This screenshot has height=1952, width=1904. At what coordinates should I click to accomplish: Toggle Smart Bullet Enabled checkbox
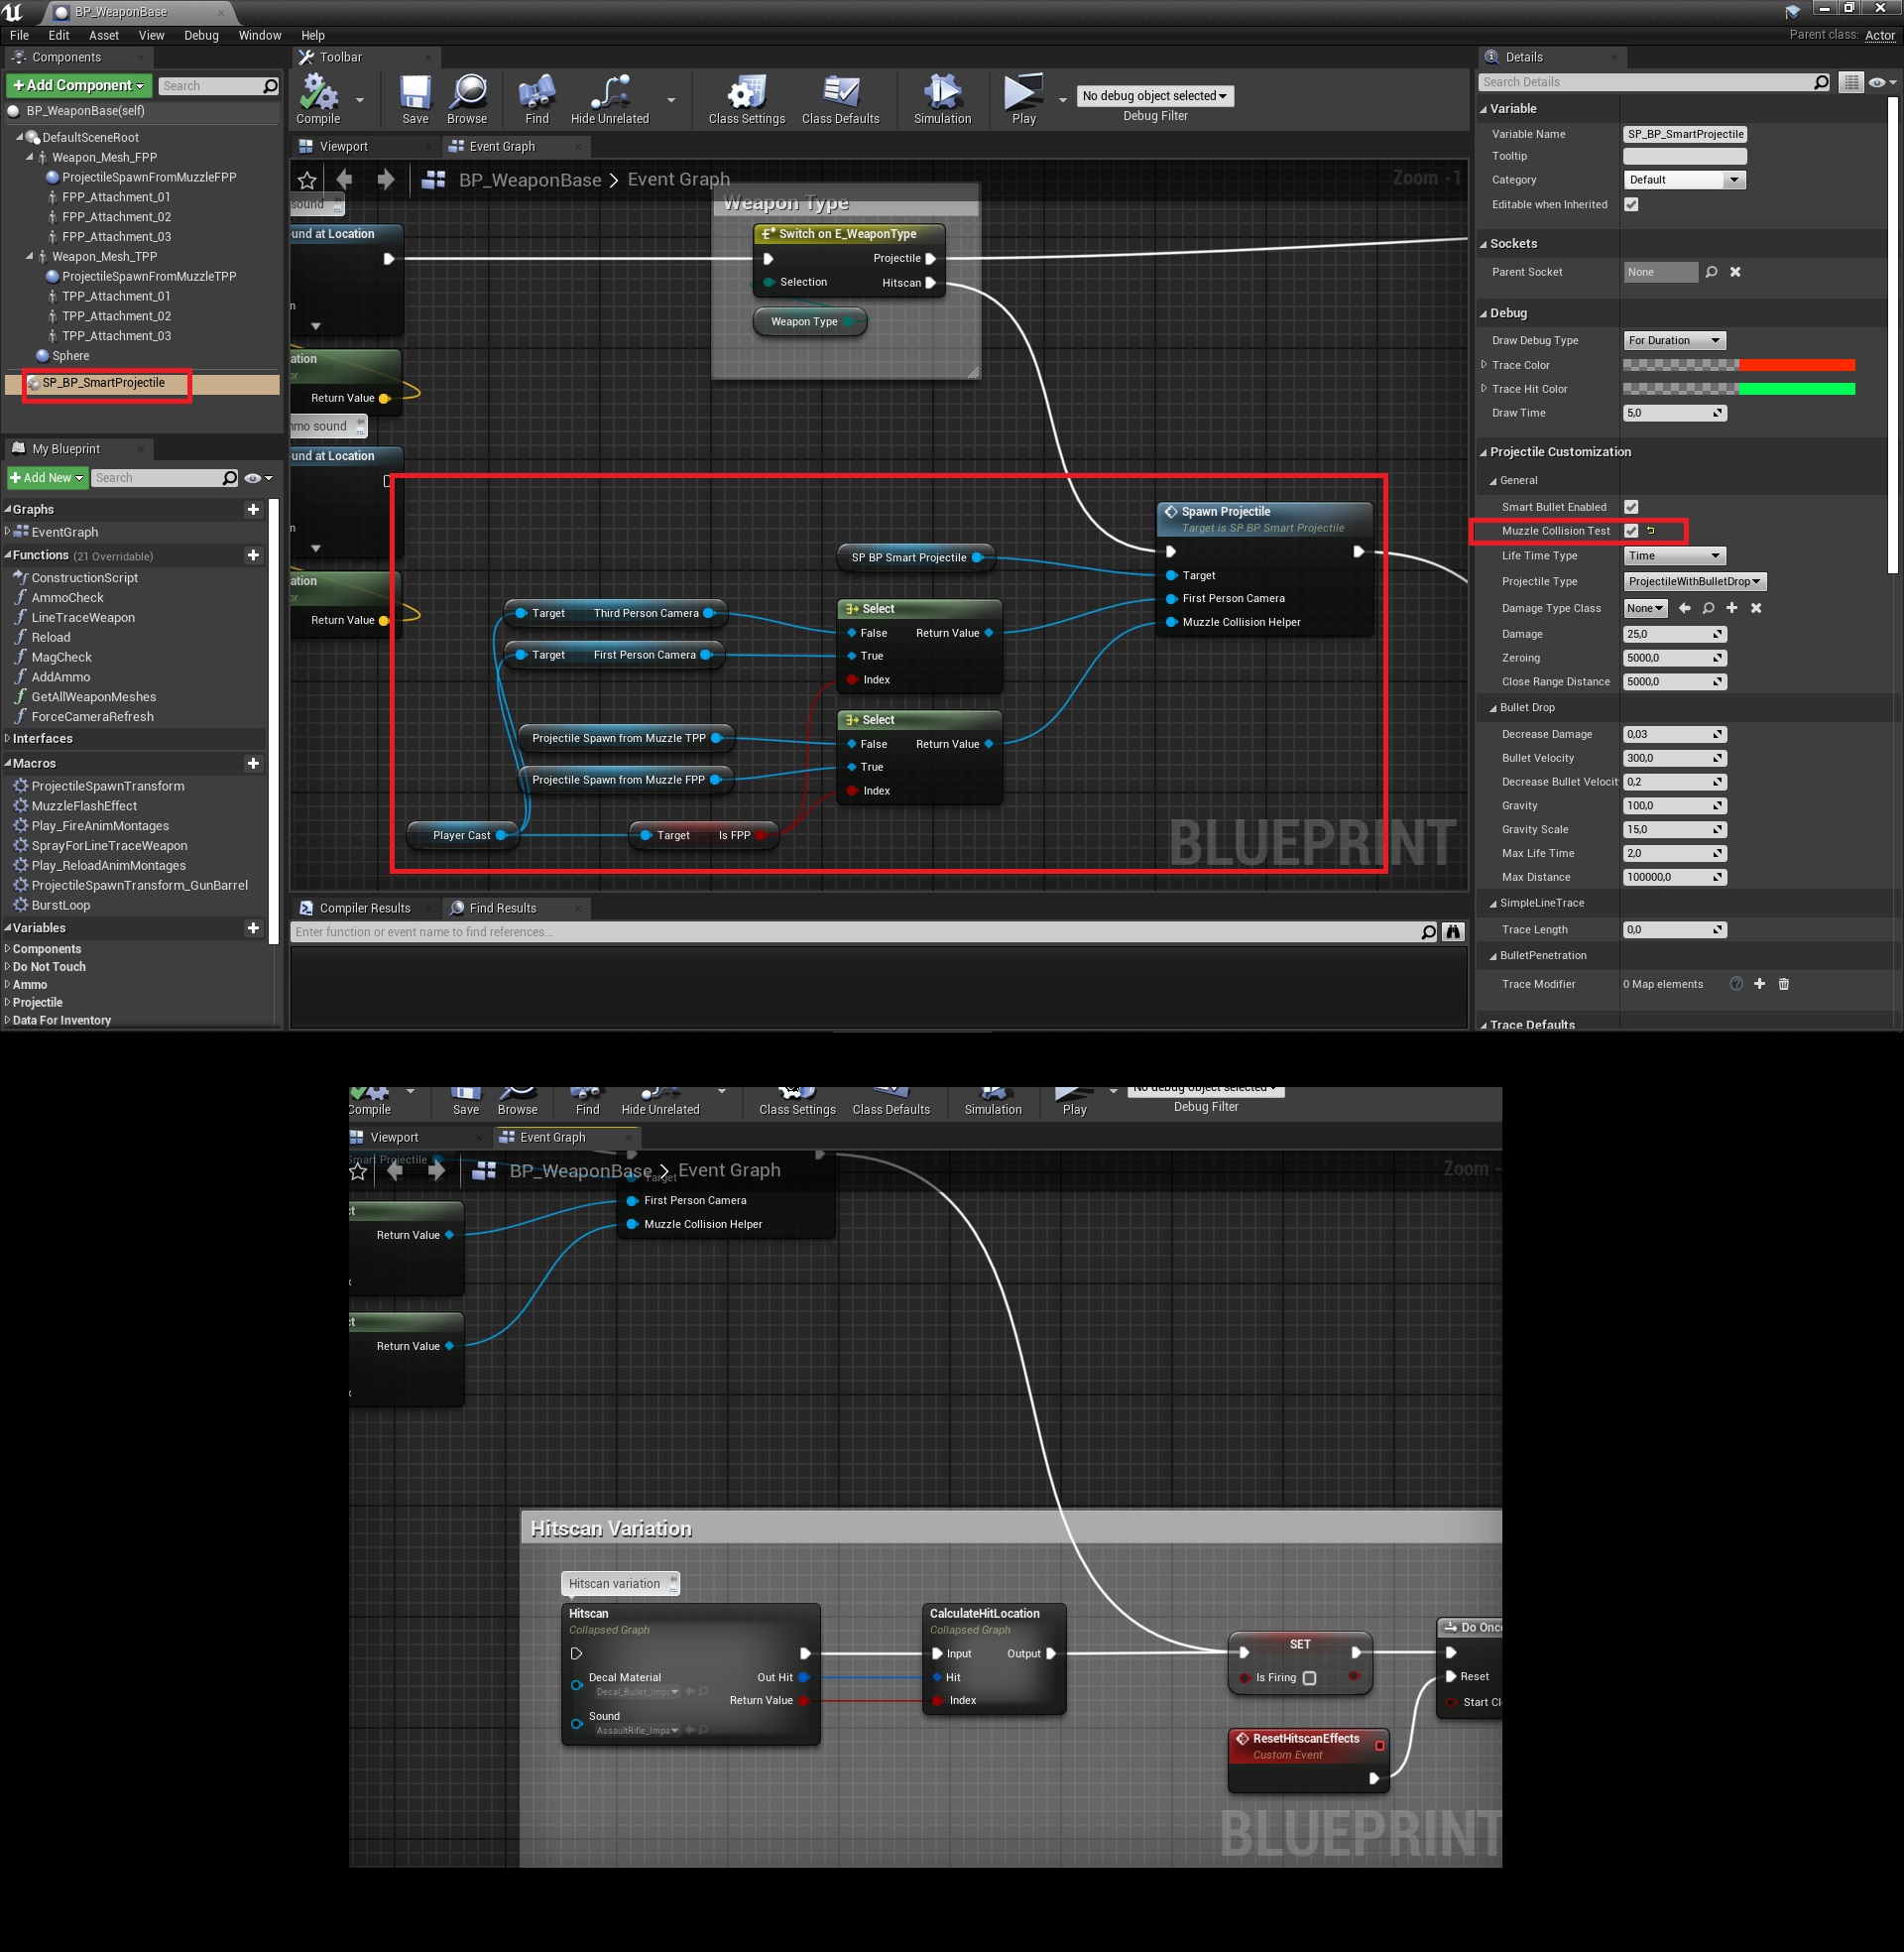coord(1631,507)
